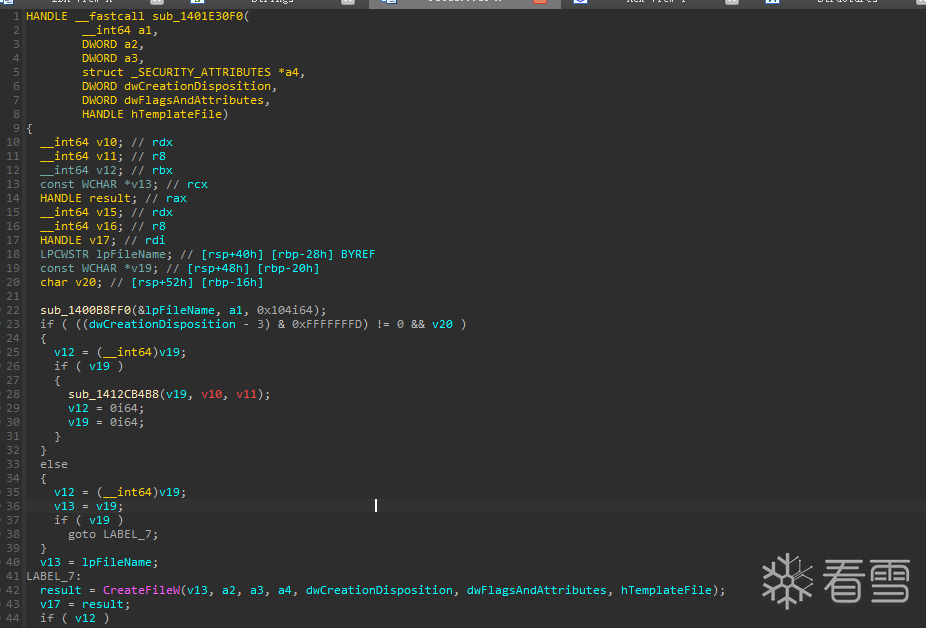Screen dimensions: 926x628
Task: Open the Structures tab
Action: pyautogui.click(x=847, y=2)
